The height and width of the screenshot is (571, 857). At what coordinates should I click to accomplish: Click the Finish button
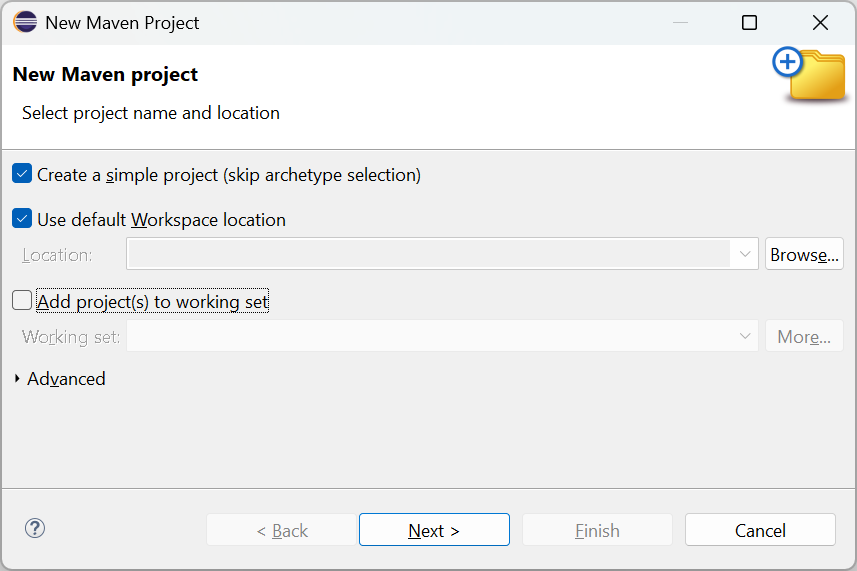click(x=597, y=530)
